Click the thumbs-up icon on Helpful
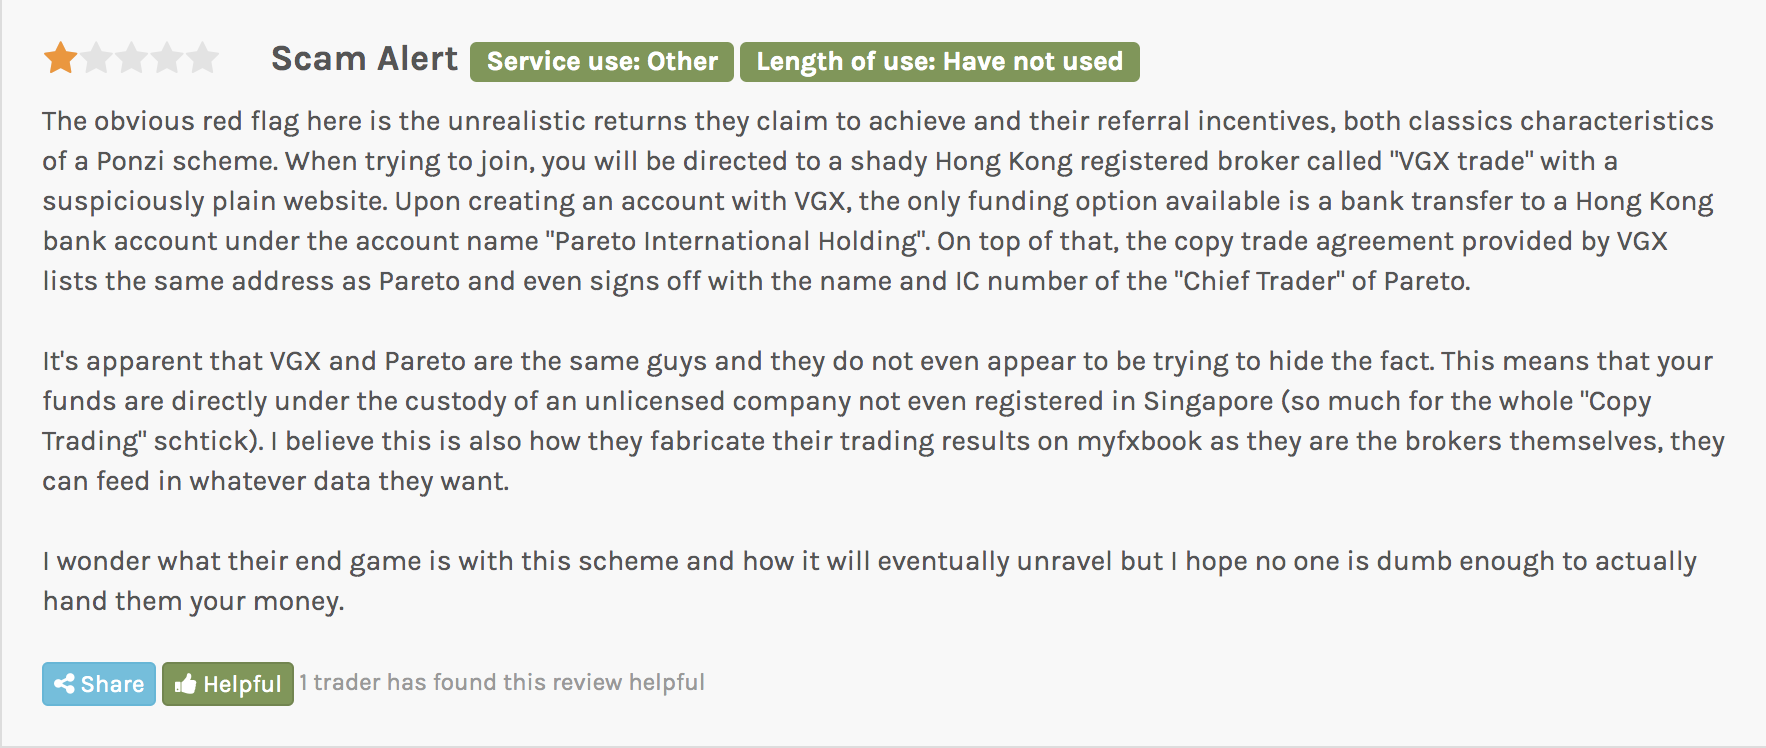1766x748 pixels. pyautogui.click(x=185, y=684)
